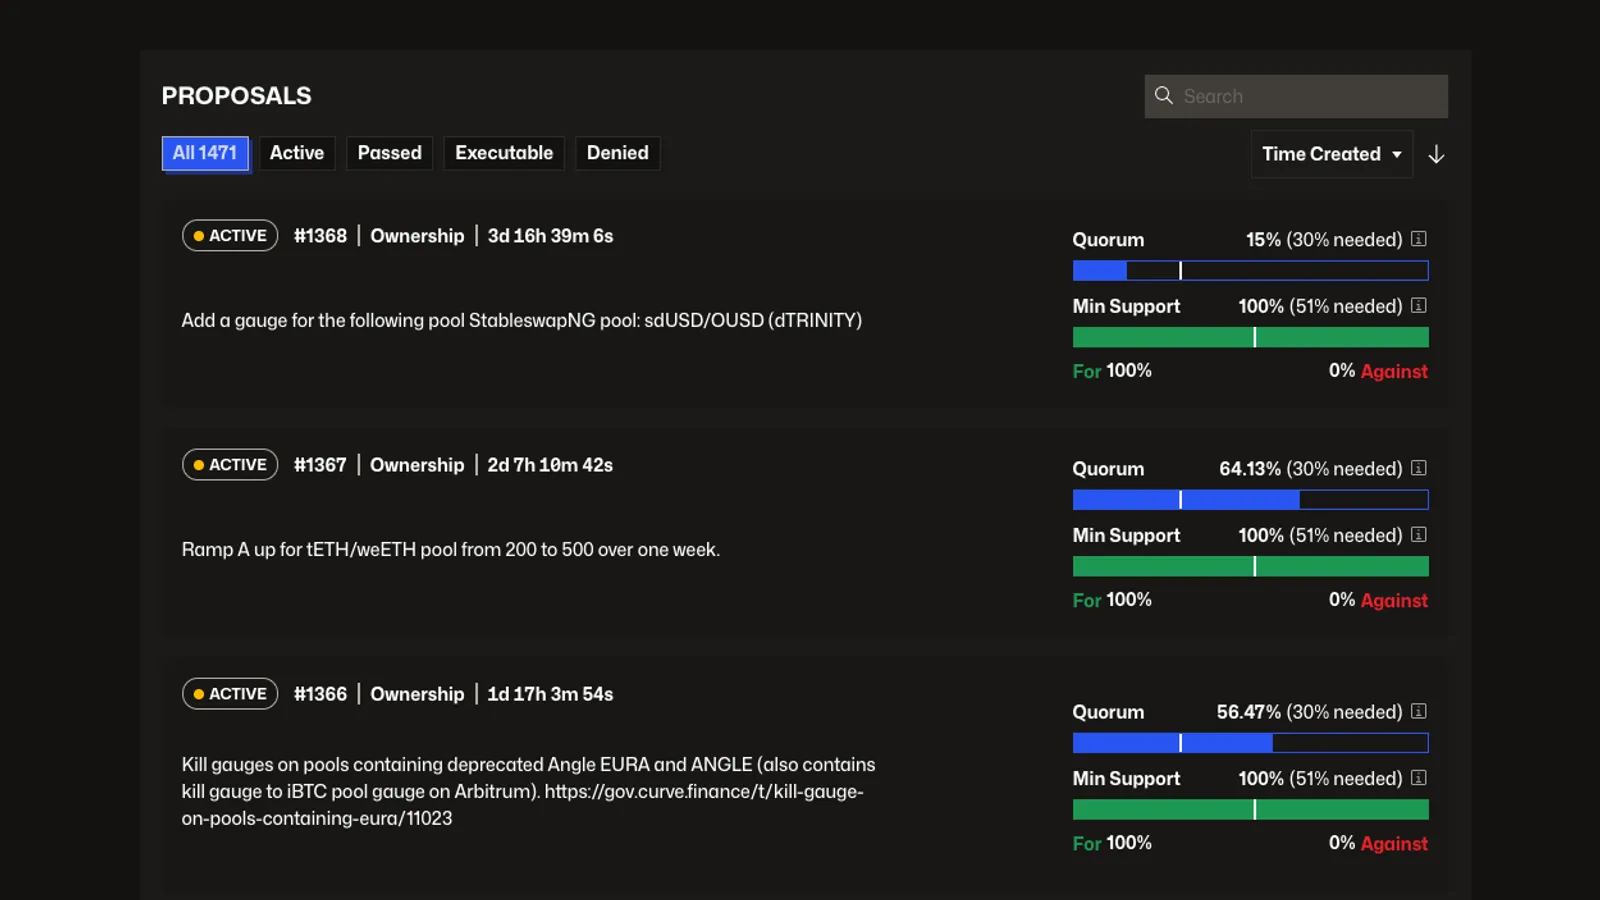Image resolution: width=1600 pixels, height=900 pixels.
Task: Click Ownership label on proposal #1367
Action: [417, 465]
